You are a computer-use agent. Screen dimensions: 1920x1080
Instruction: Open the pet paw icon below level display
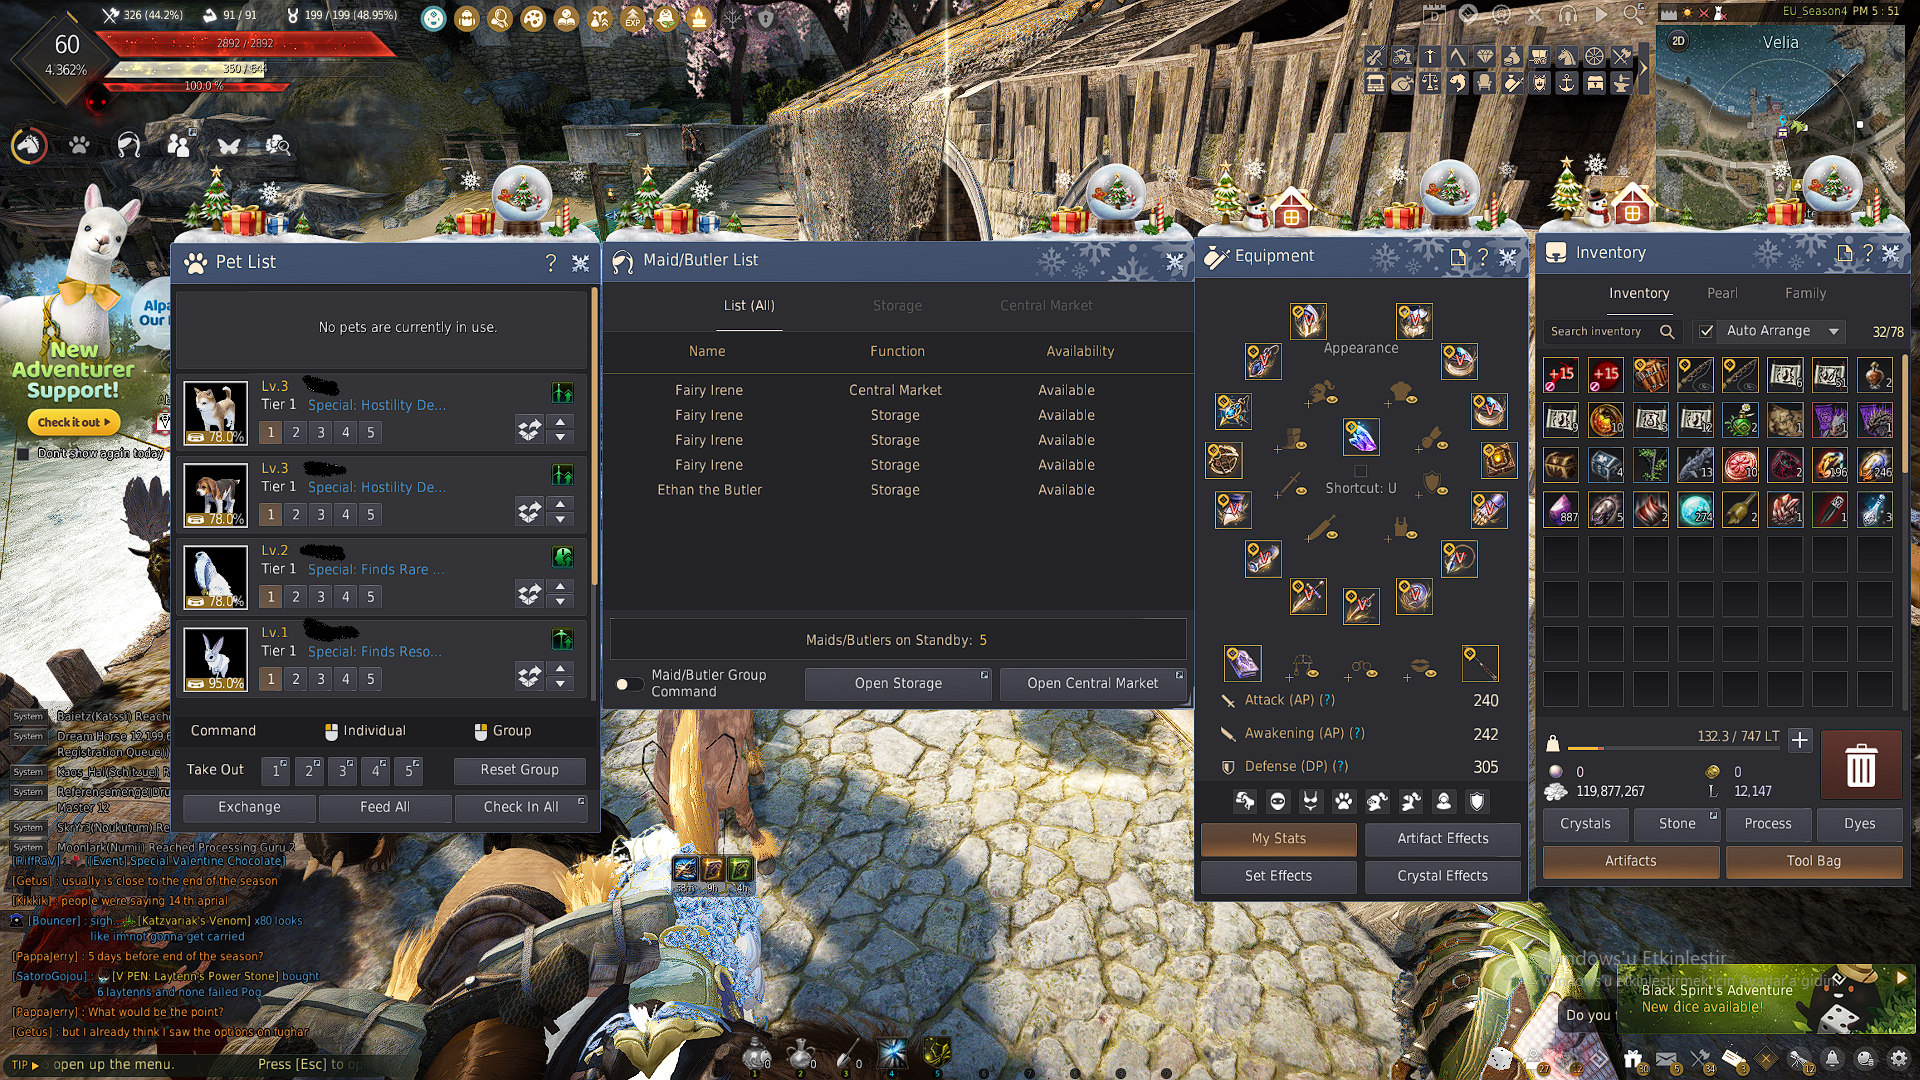(79, 146)
